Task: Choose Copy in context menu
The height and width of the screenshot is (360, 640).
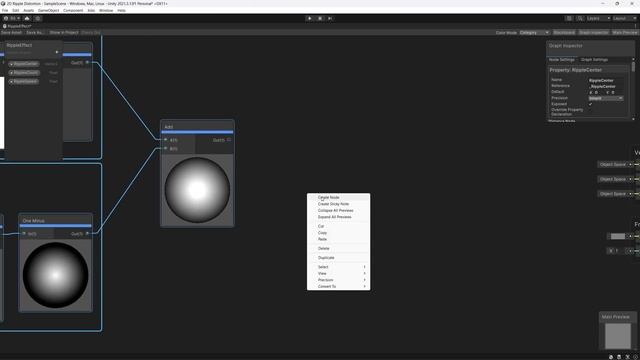Action: (x=338, y=233)
